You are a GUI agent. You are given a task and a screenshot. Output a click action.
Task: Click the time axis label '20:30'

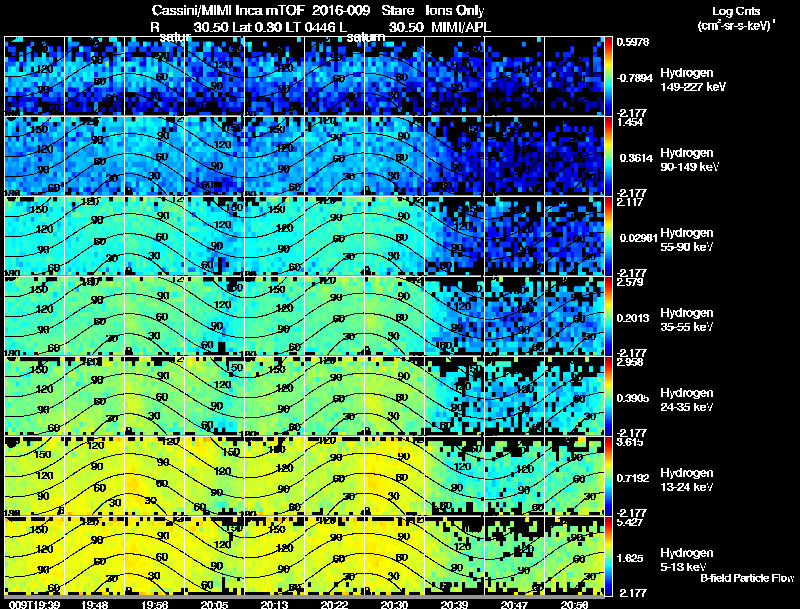coord(394,604)
